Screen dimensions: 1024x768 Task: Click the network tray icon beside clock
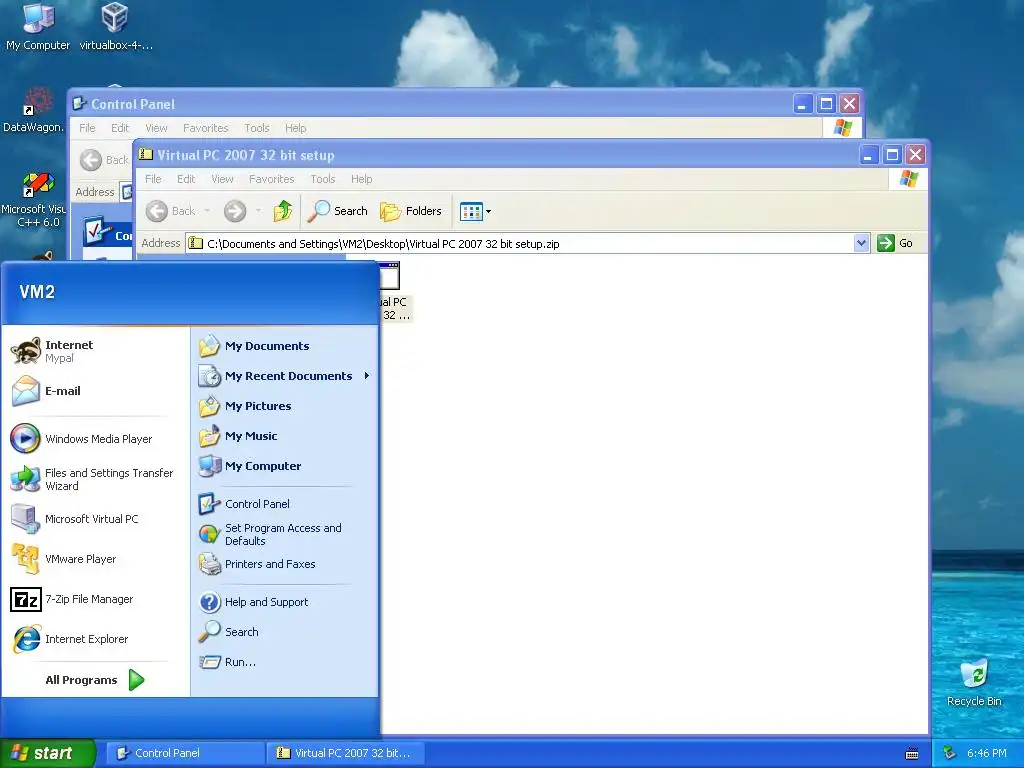(x=950, y=753)
